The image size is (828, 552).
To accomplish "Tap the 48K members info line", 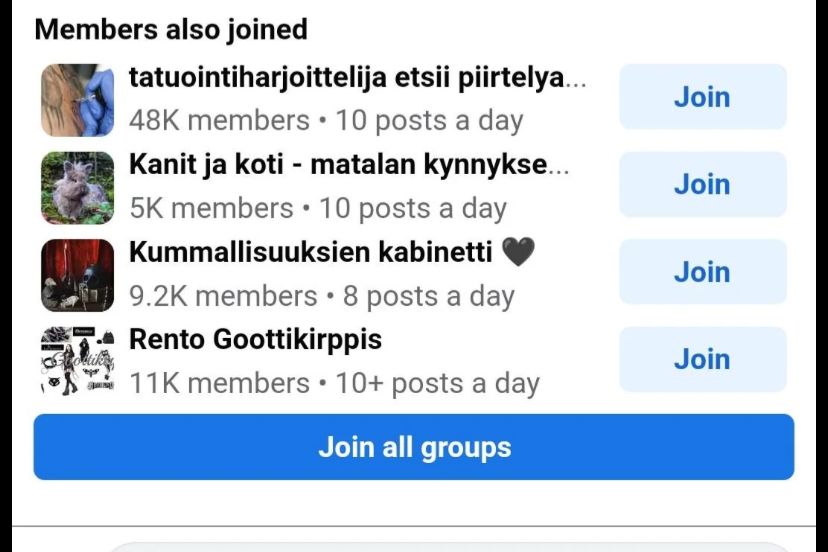I will (x=326, y=121).
